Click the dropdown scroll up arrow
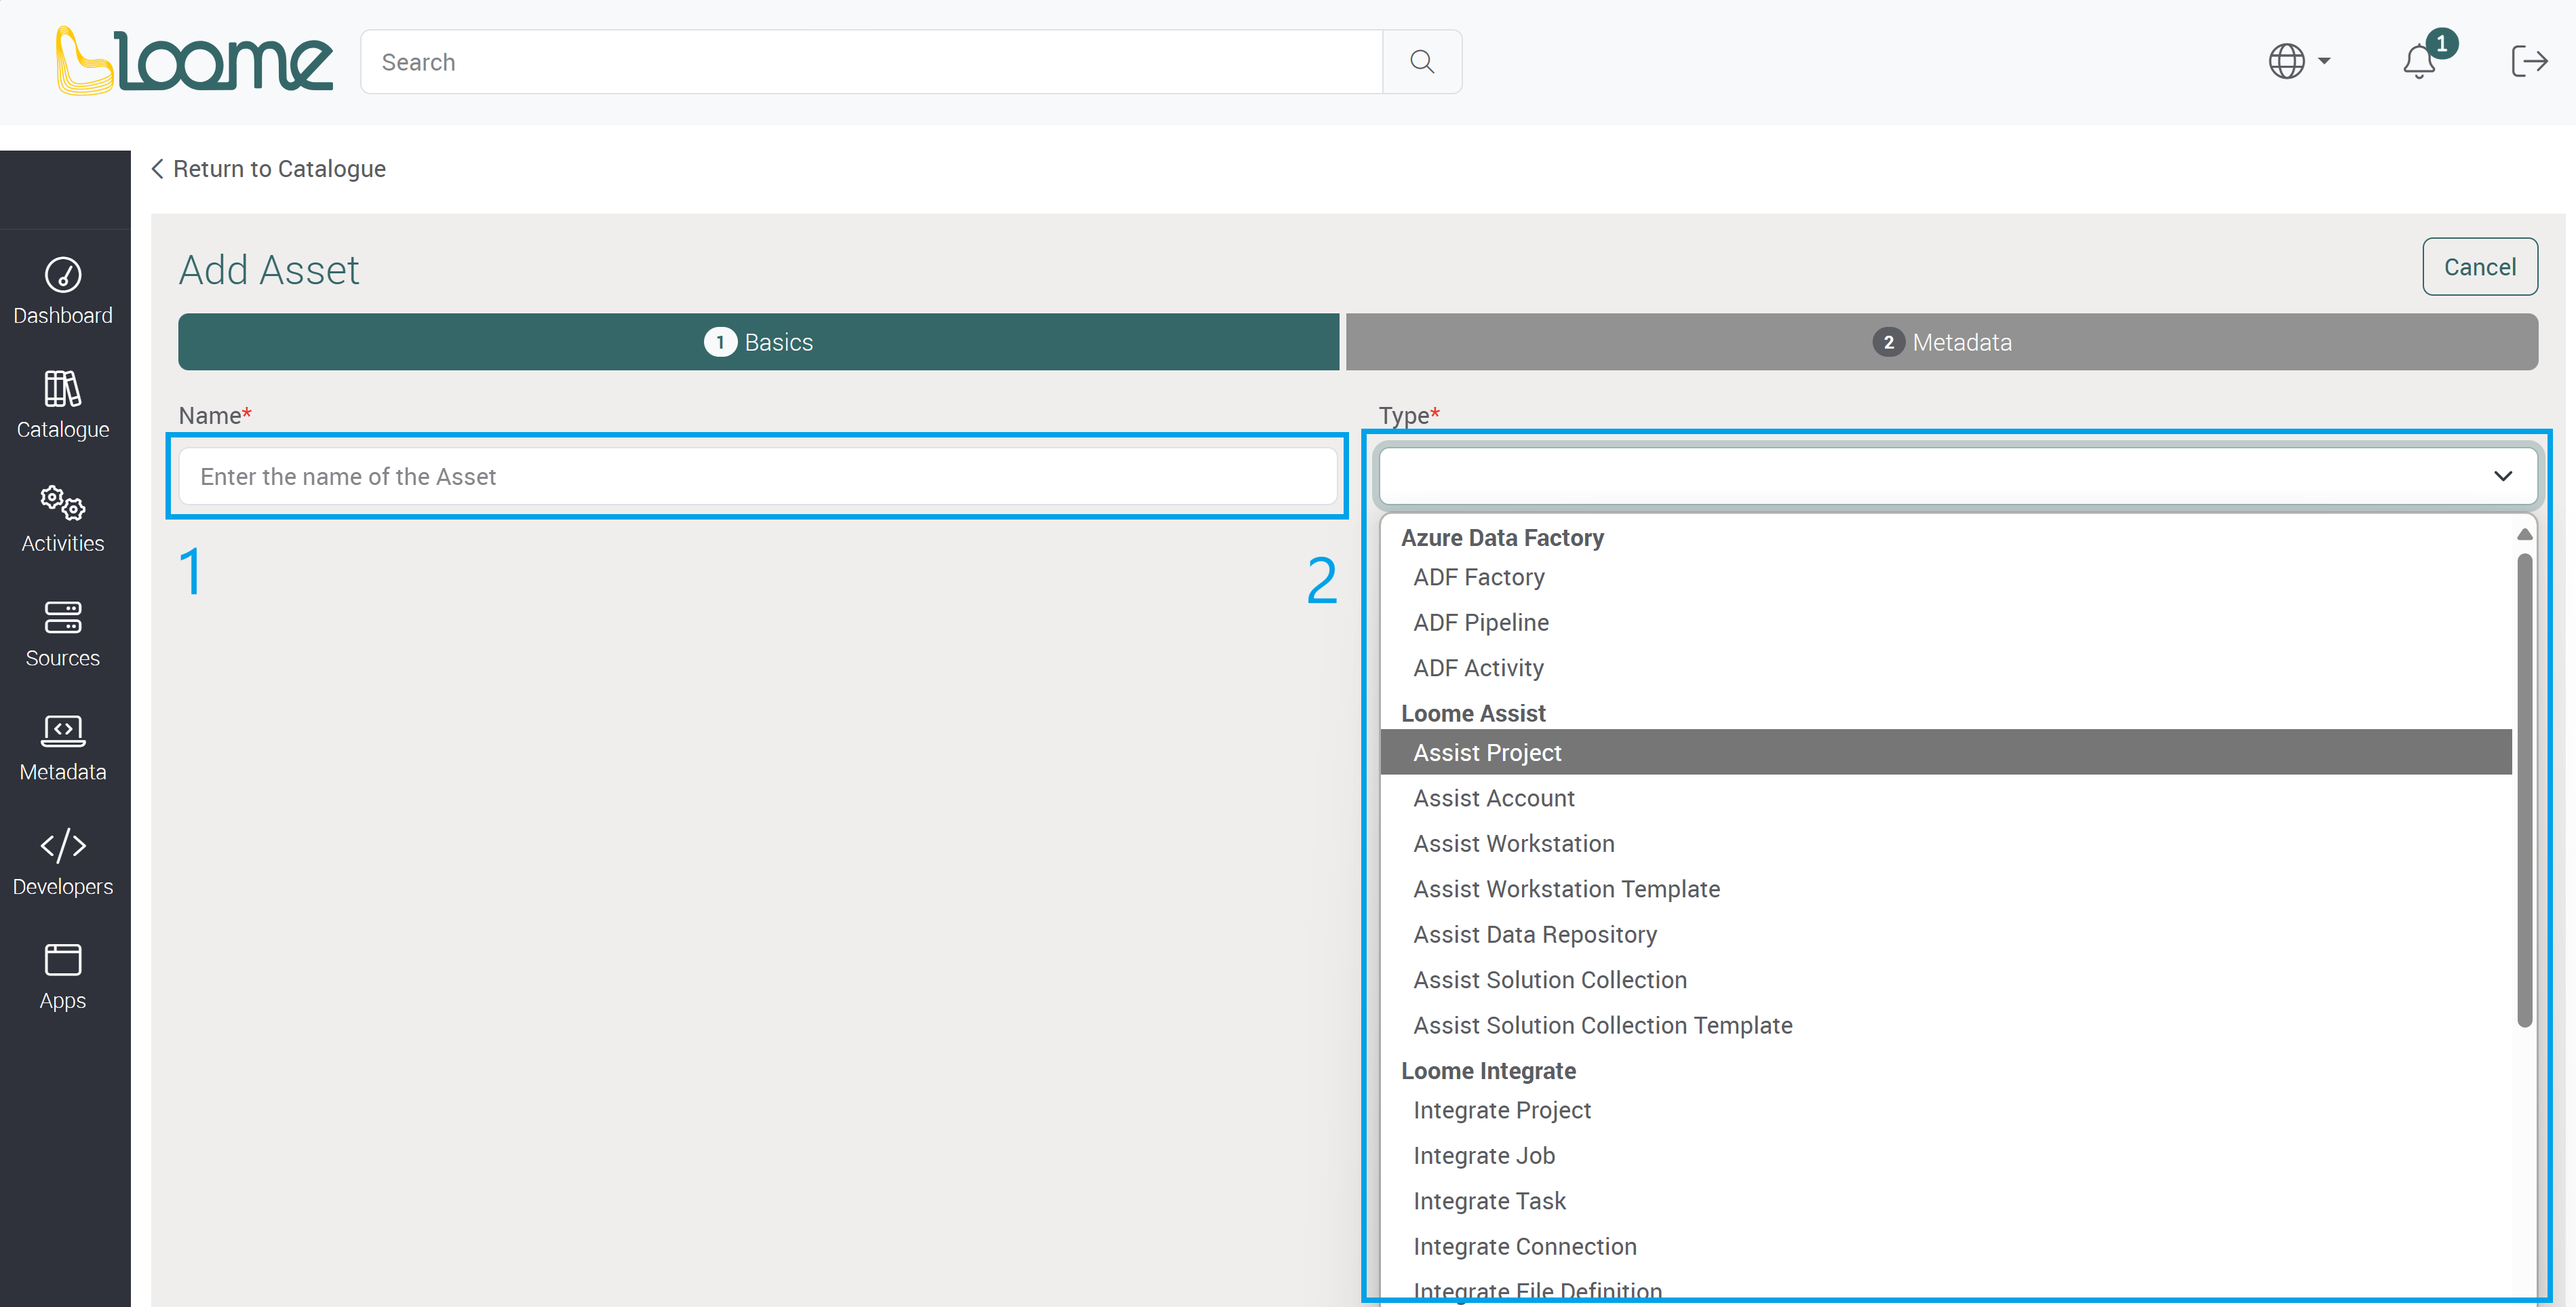Image resolution: width=2576 pixels, height=1307 pixels. pyautogui.click(x=2525, y=535)
